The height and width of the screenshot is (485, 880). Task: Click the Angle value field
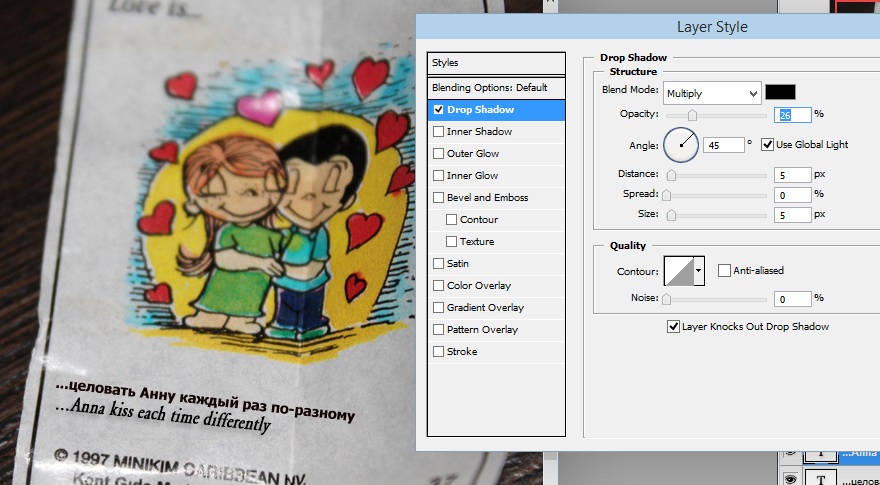pos(723,145)
